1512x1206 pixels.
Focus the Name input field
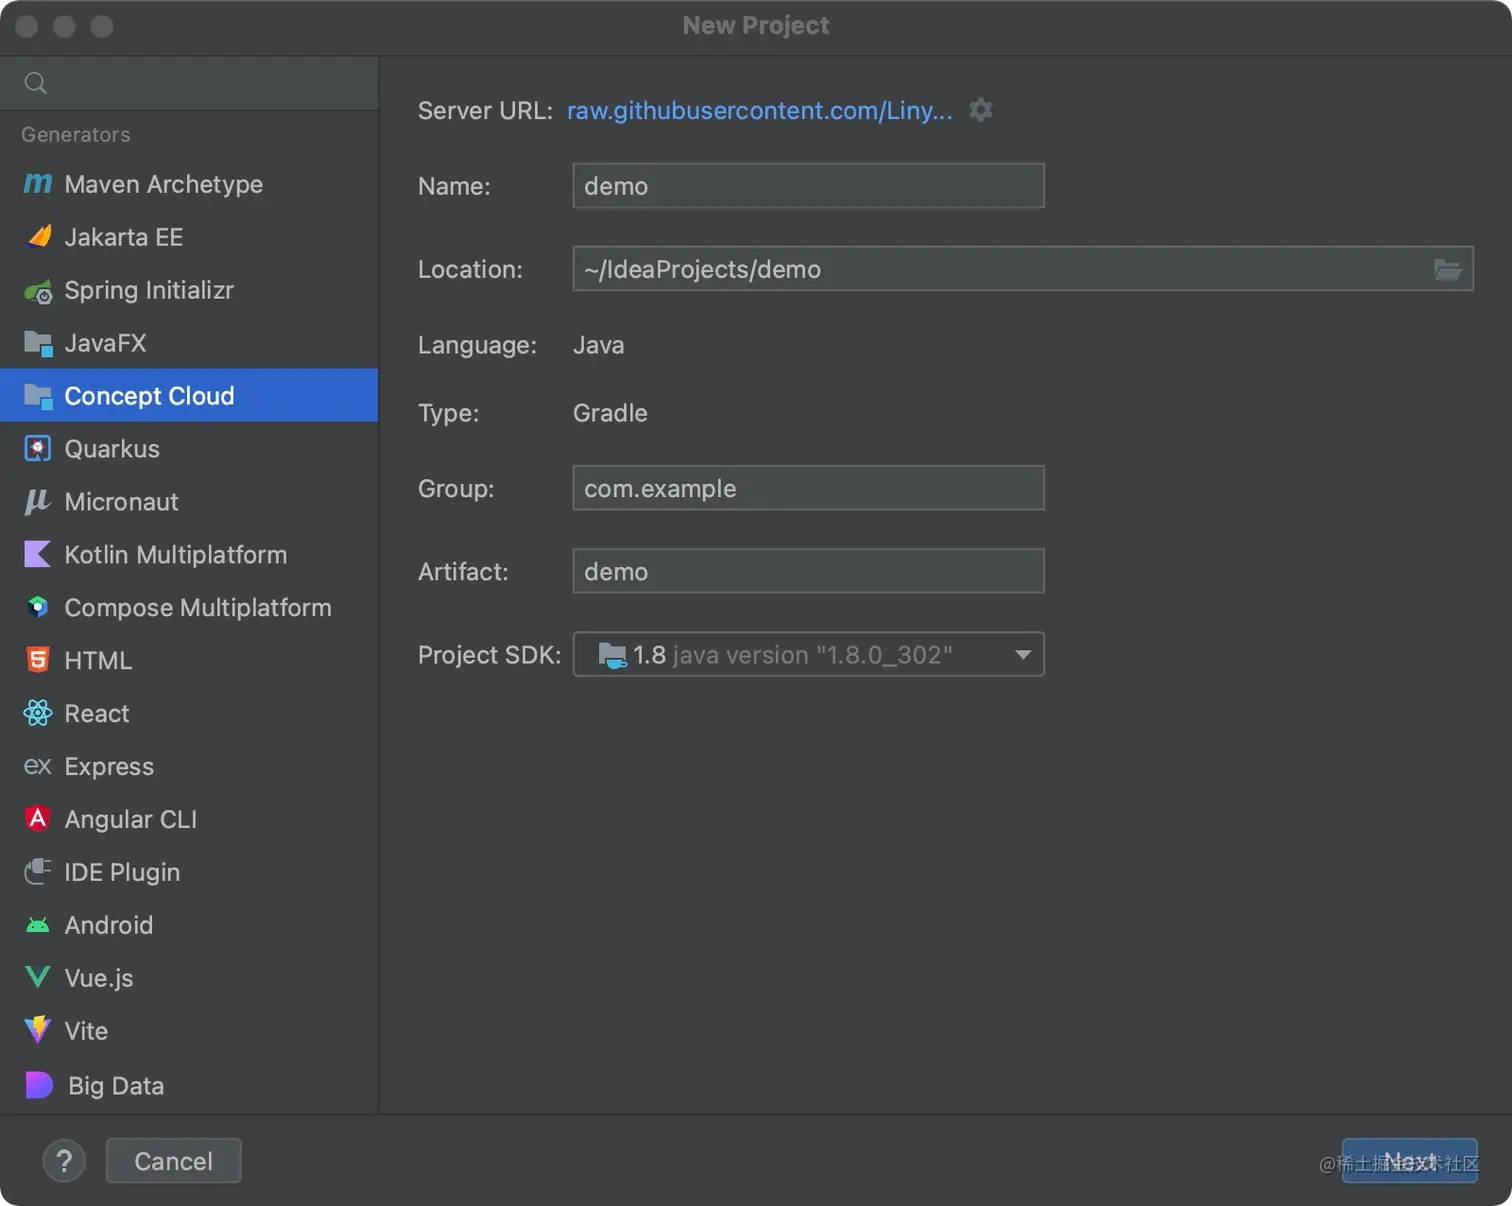pyautogui.click(x=808, y=186)
